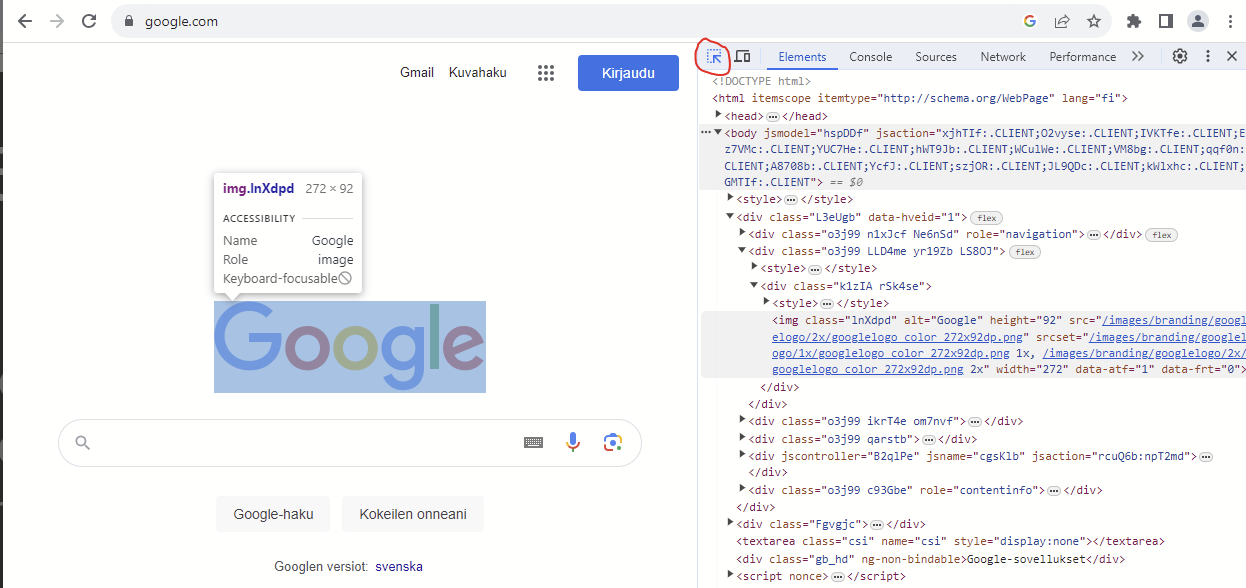The height and width of the screenshot is (588, 1246).
Task: View site information via the lock icon
Action: (128, 21)
